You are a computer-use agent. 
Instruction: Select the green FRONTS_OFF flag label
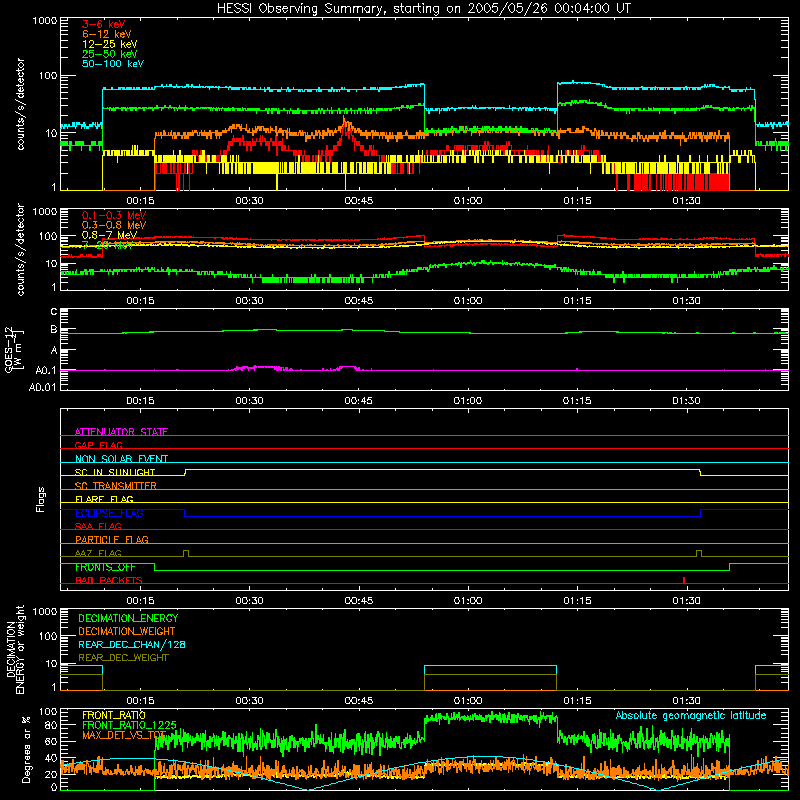(105, 567)
